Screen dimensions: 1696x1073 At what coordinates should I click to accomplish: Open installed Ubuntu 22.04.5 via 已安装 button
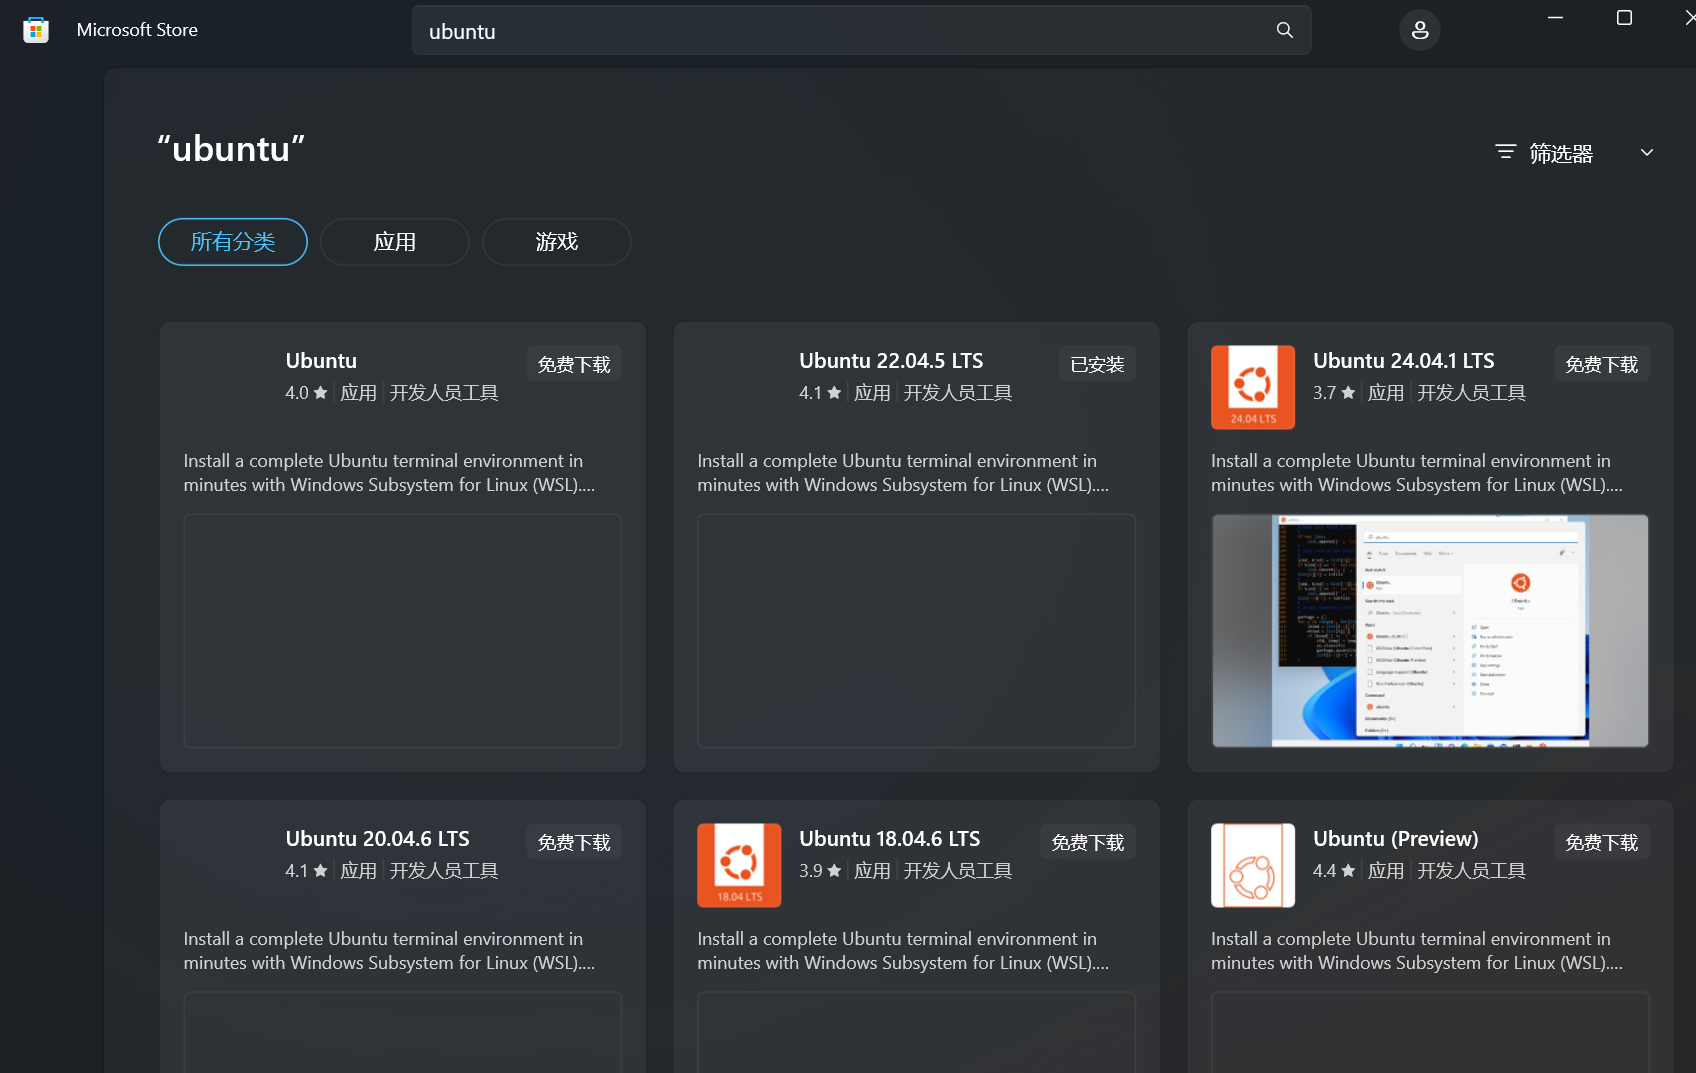tap(1096, 363)
